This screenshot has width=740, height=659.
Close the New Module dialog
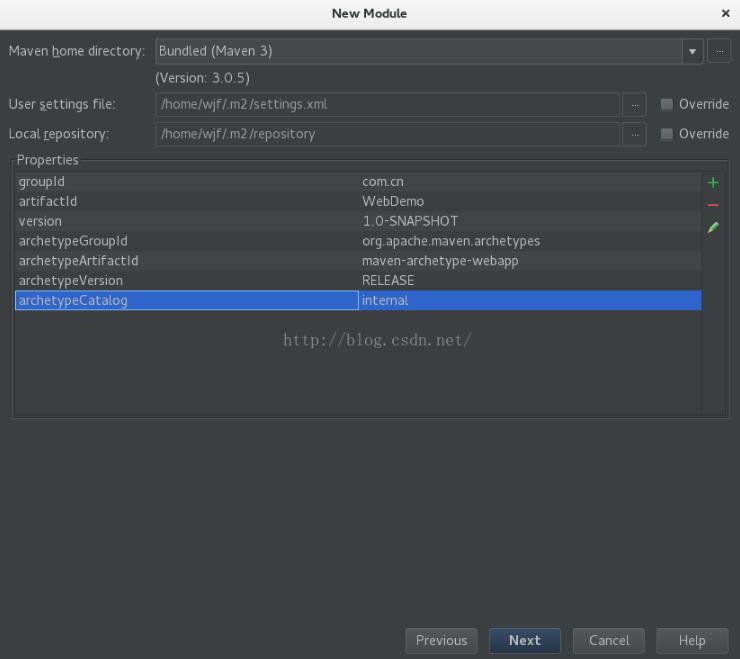click(726, 13)
